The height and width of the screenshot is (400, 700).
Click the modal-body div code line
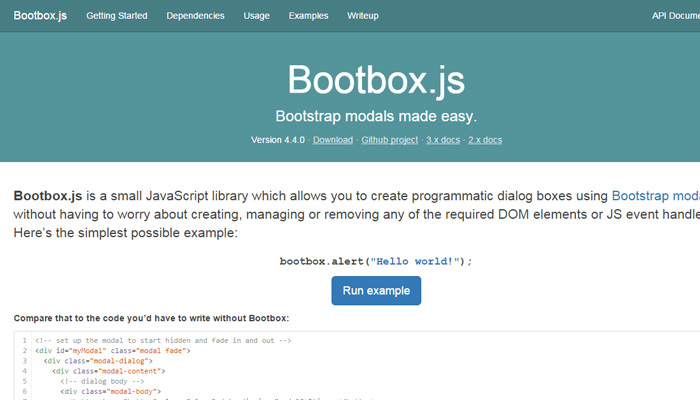point(111,392)
